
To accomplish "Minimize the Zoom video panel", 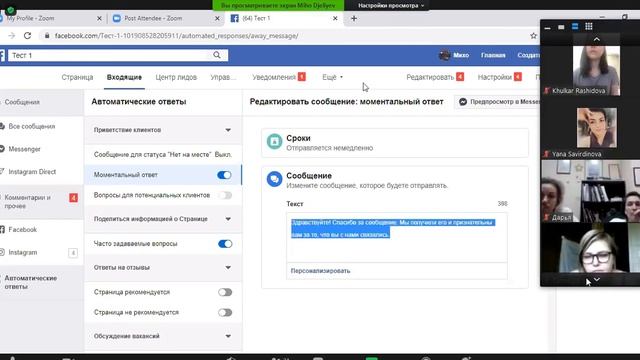I will (547, 27).
